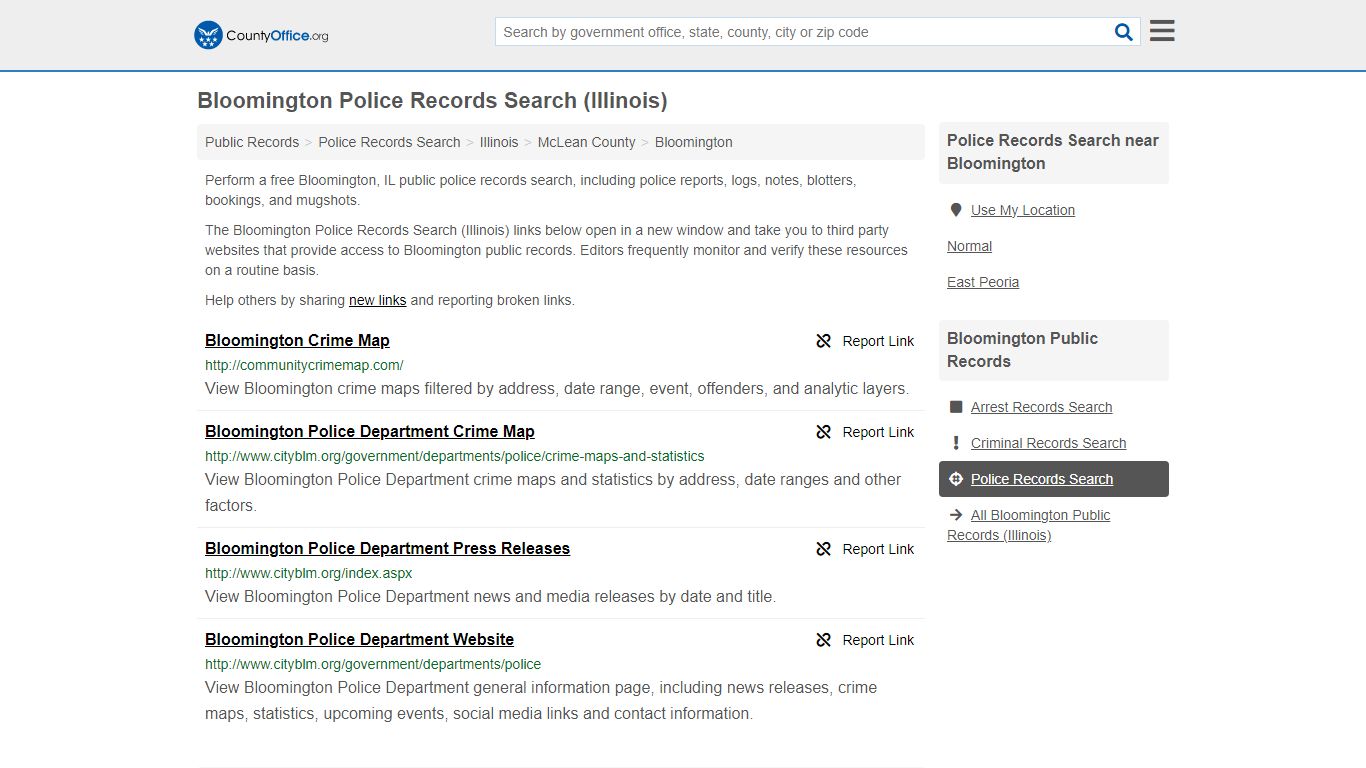Viewport: 1366px width, 768px height.
Task: Visit cityblm.org/index.aspx URL
Action: (309, 573)
